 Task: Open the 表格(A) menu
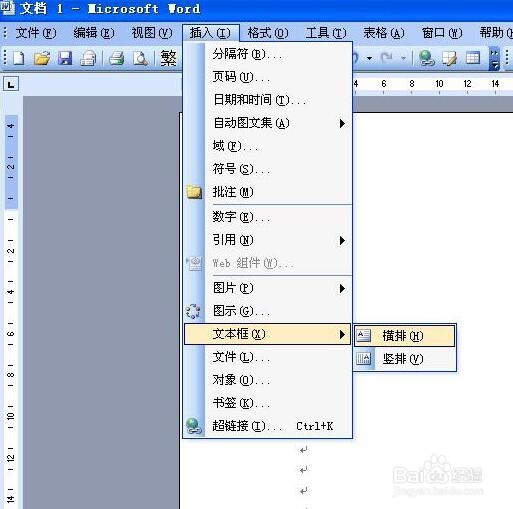[384, 33]
